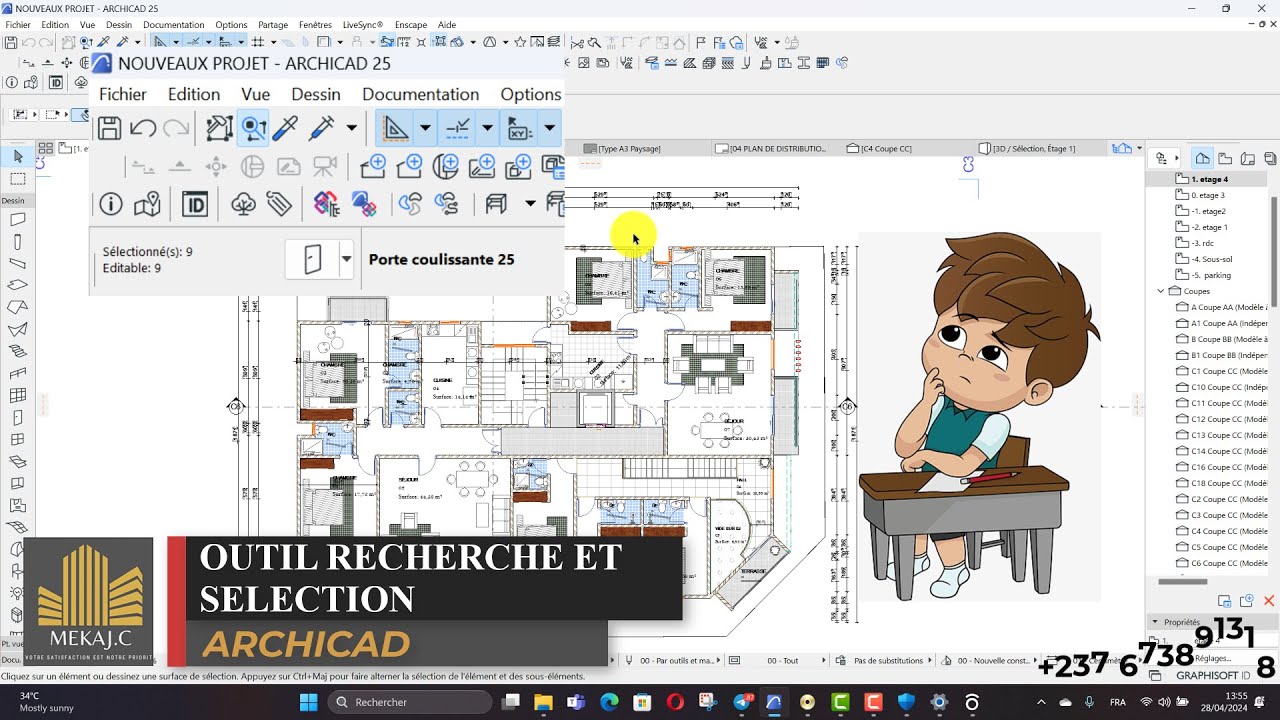Screen dimensions: 1280x720
Task: Open Opera browser from the taskbar
Action: 675,702
